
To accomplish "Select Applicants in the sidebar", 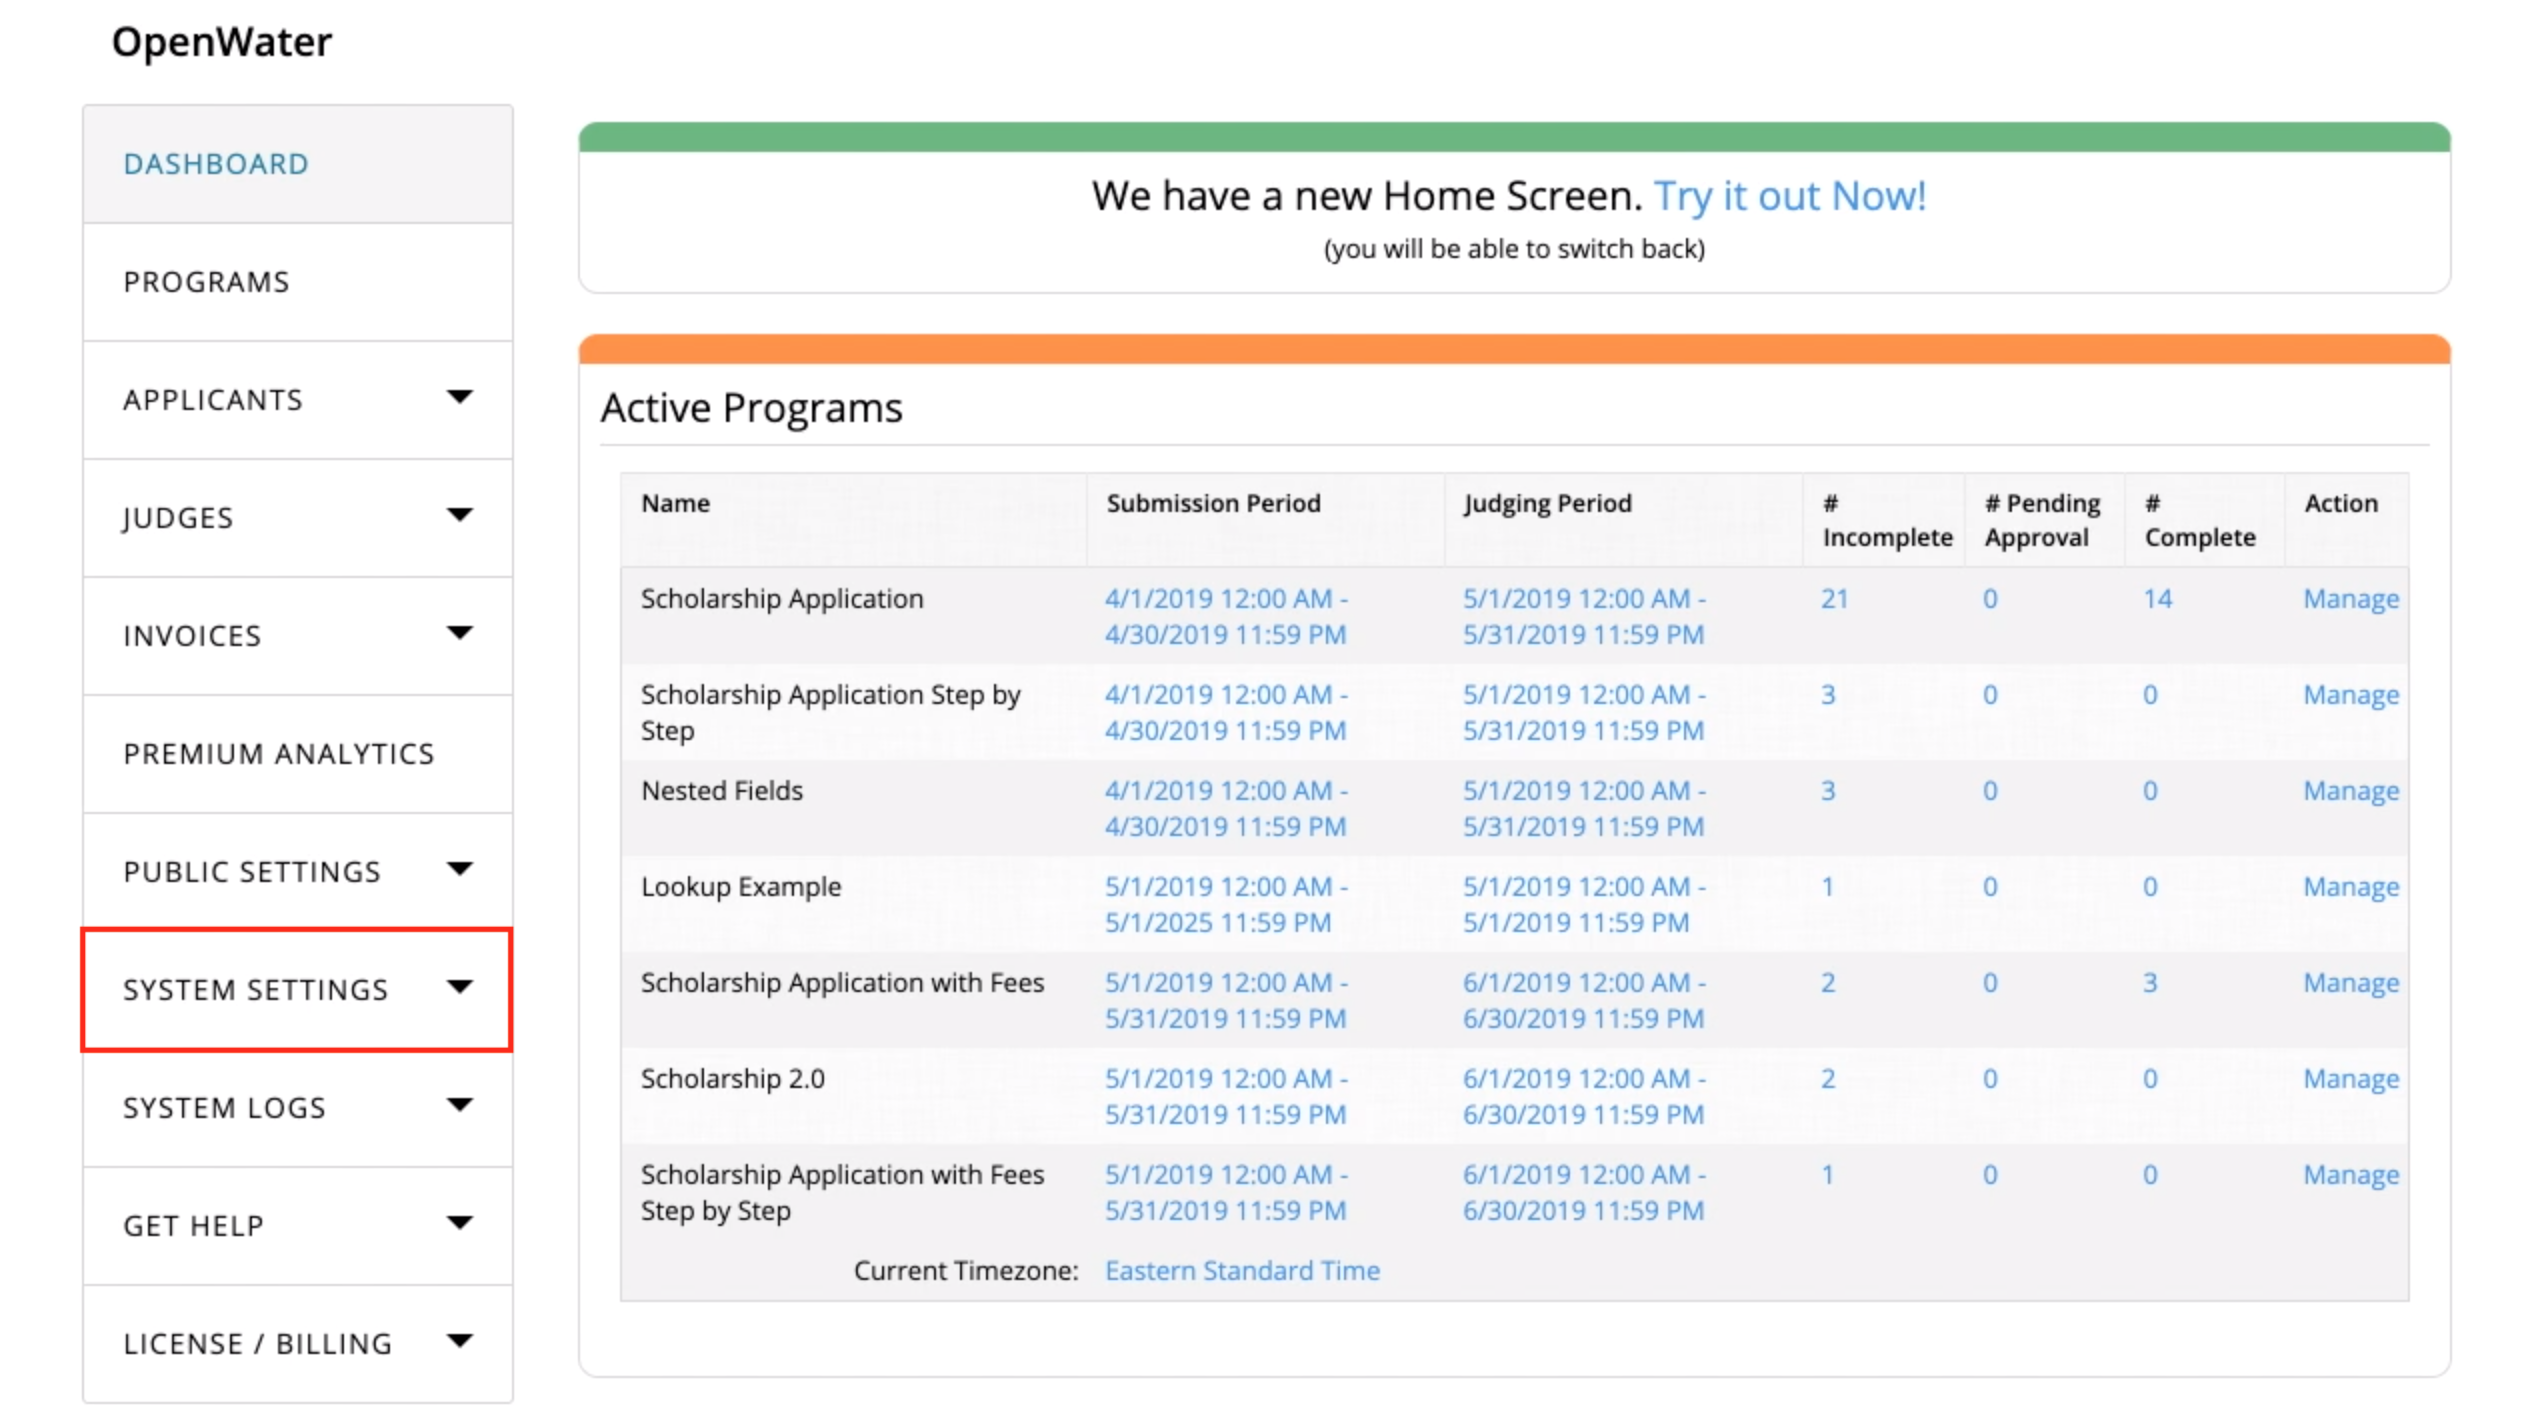I will [x=213, y=400].
